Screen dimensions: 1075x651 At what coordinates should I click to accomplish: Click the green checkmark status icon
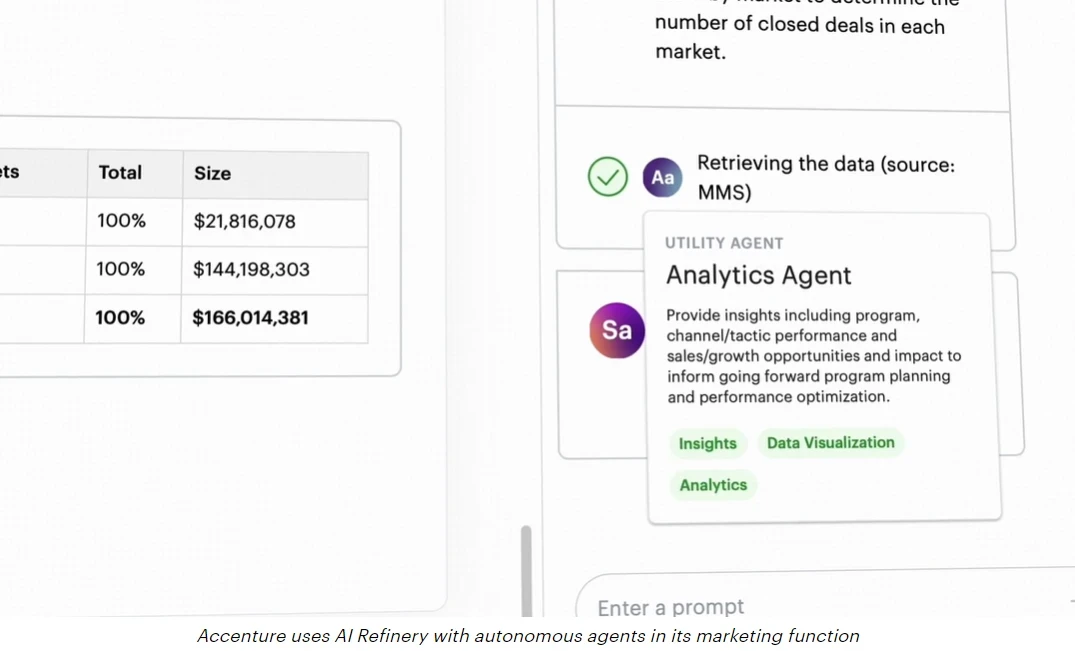click(607, 177)
